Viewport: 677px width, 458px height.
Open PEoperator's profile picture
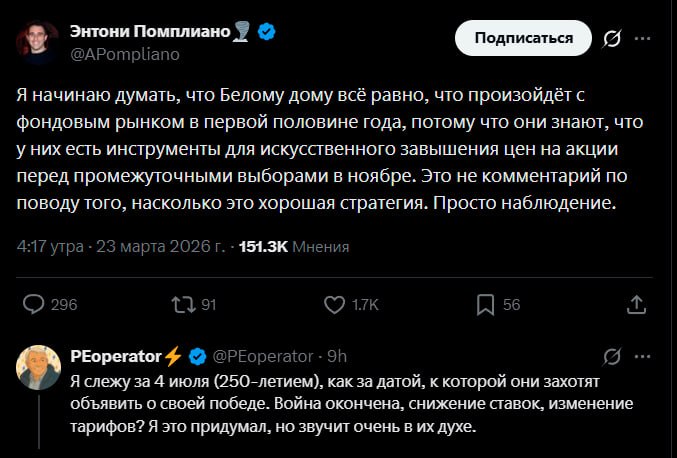(38, 367)
